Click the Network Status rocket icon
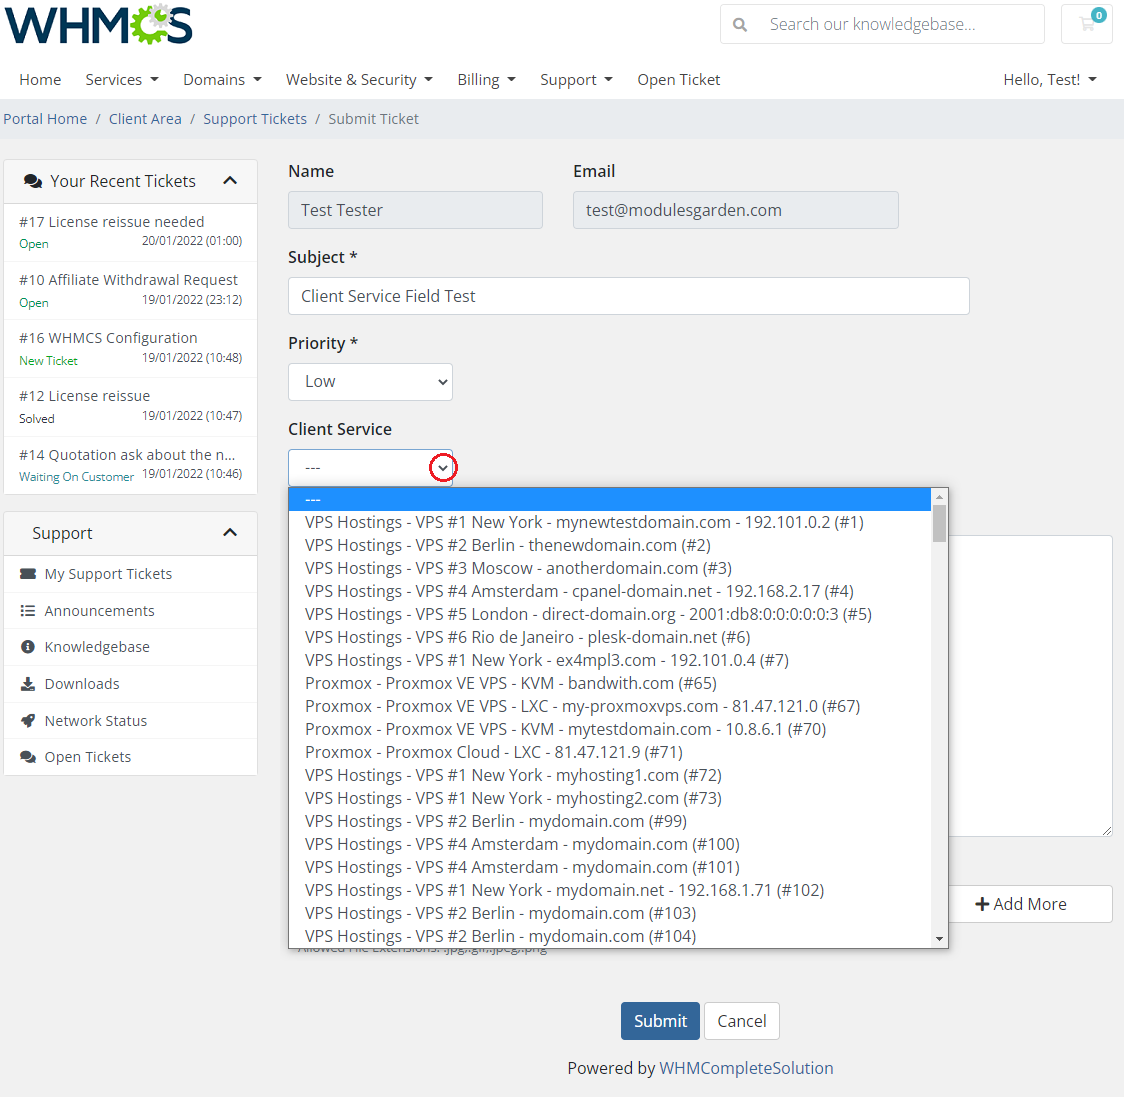The height and width of the screenshot is (1097, 1124). point(28,721)
